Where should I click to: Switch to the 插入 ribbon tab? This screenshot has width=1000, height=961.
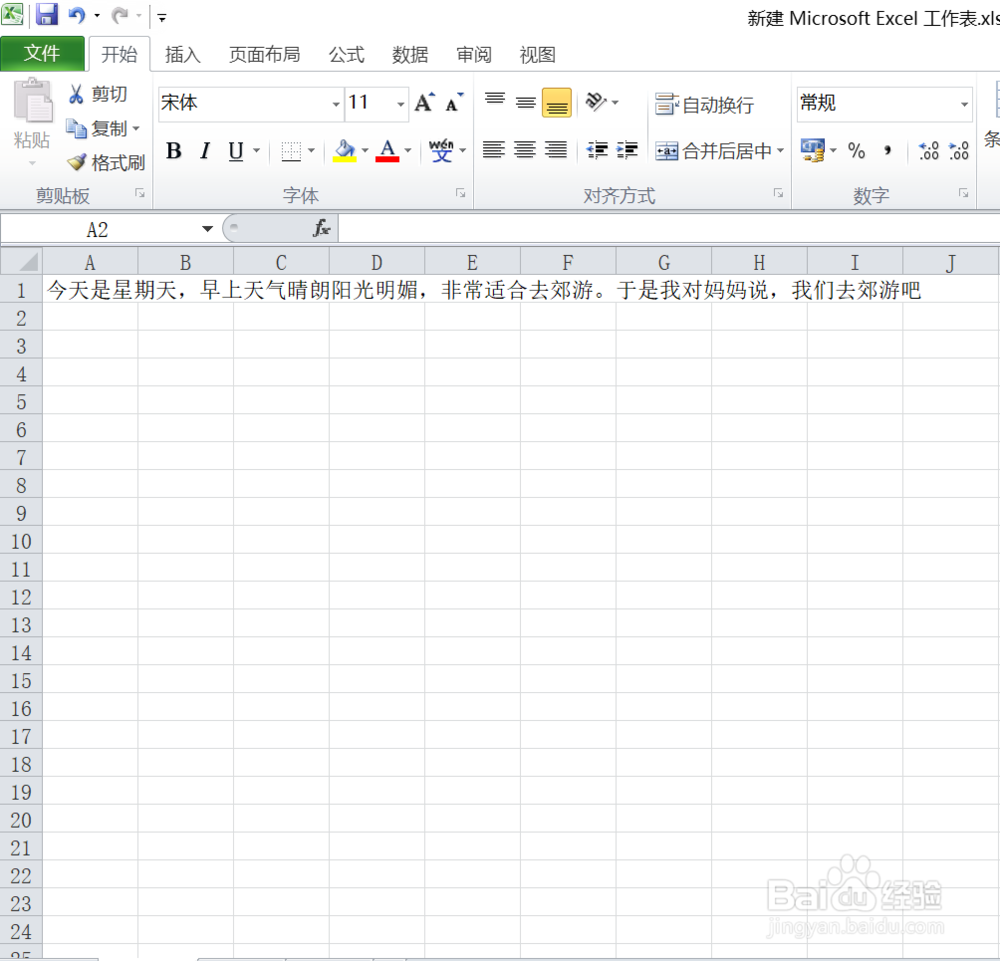(x=182, y=54)
